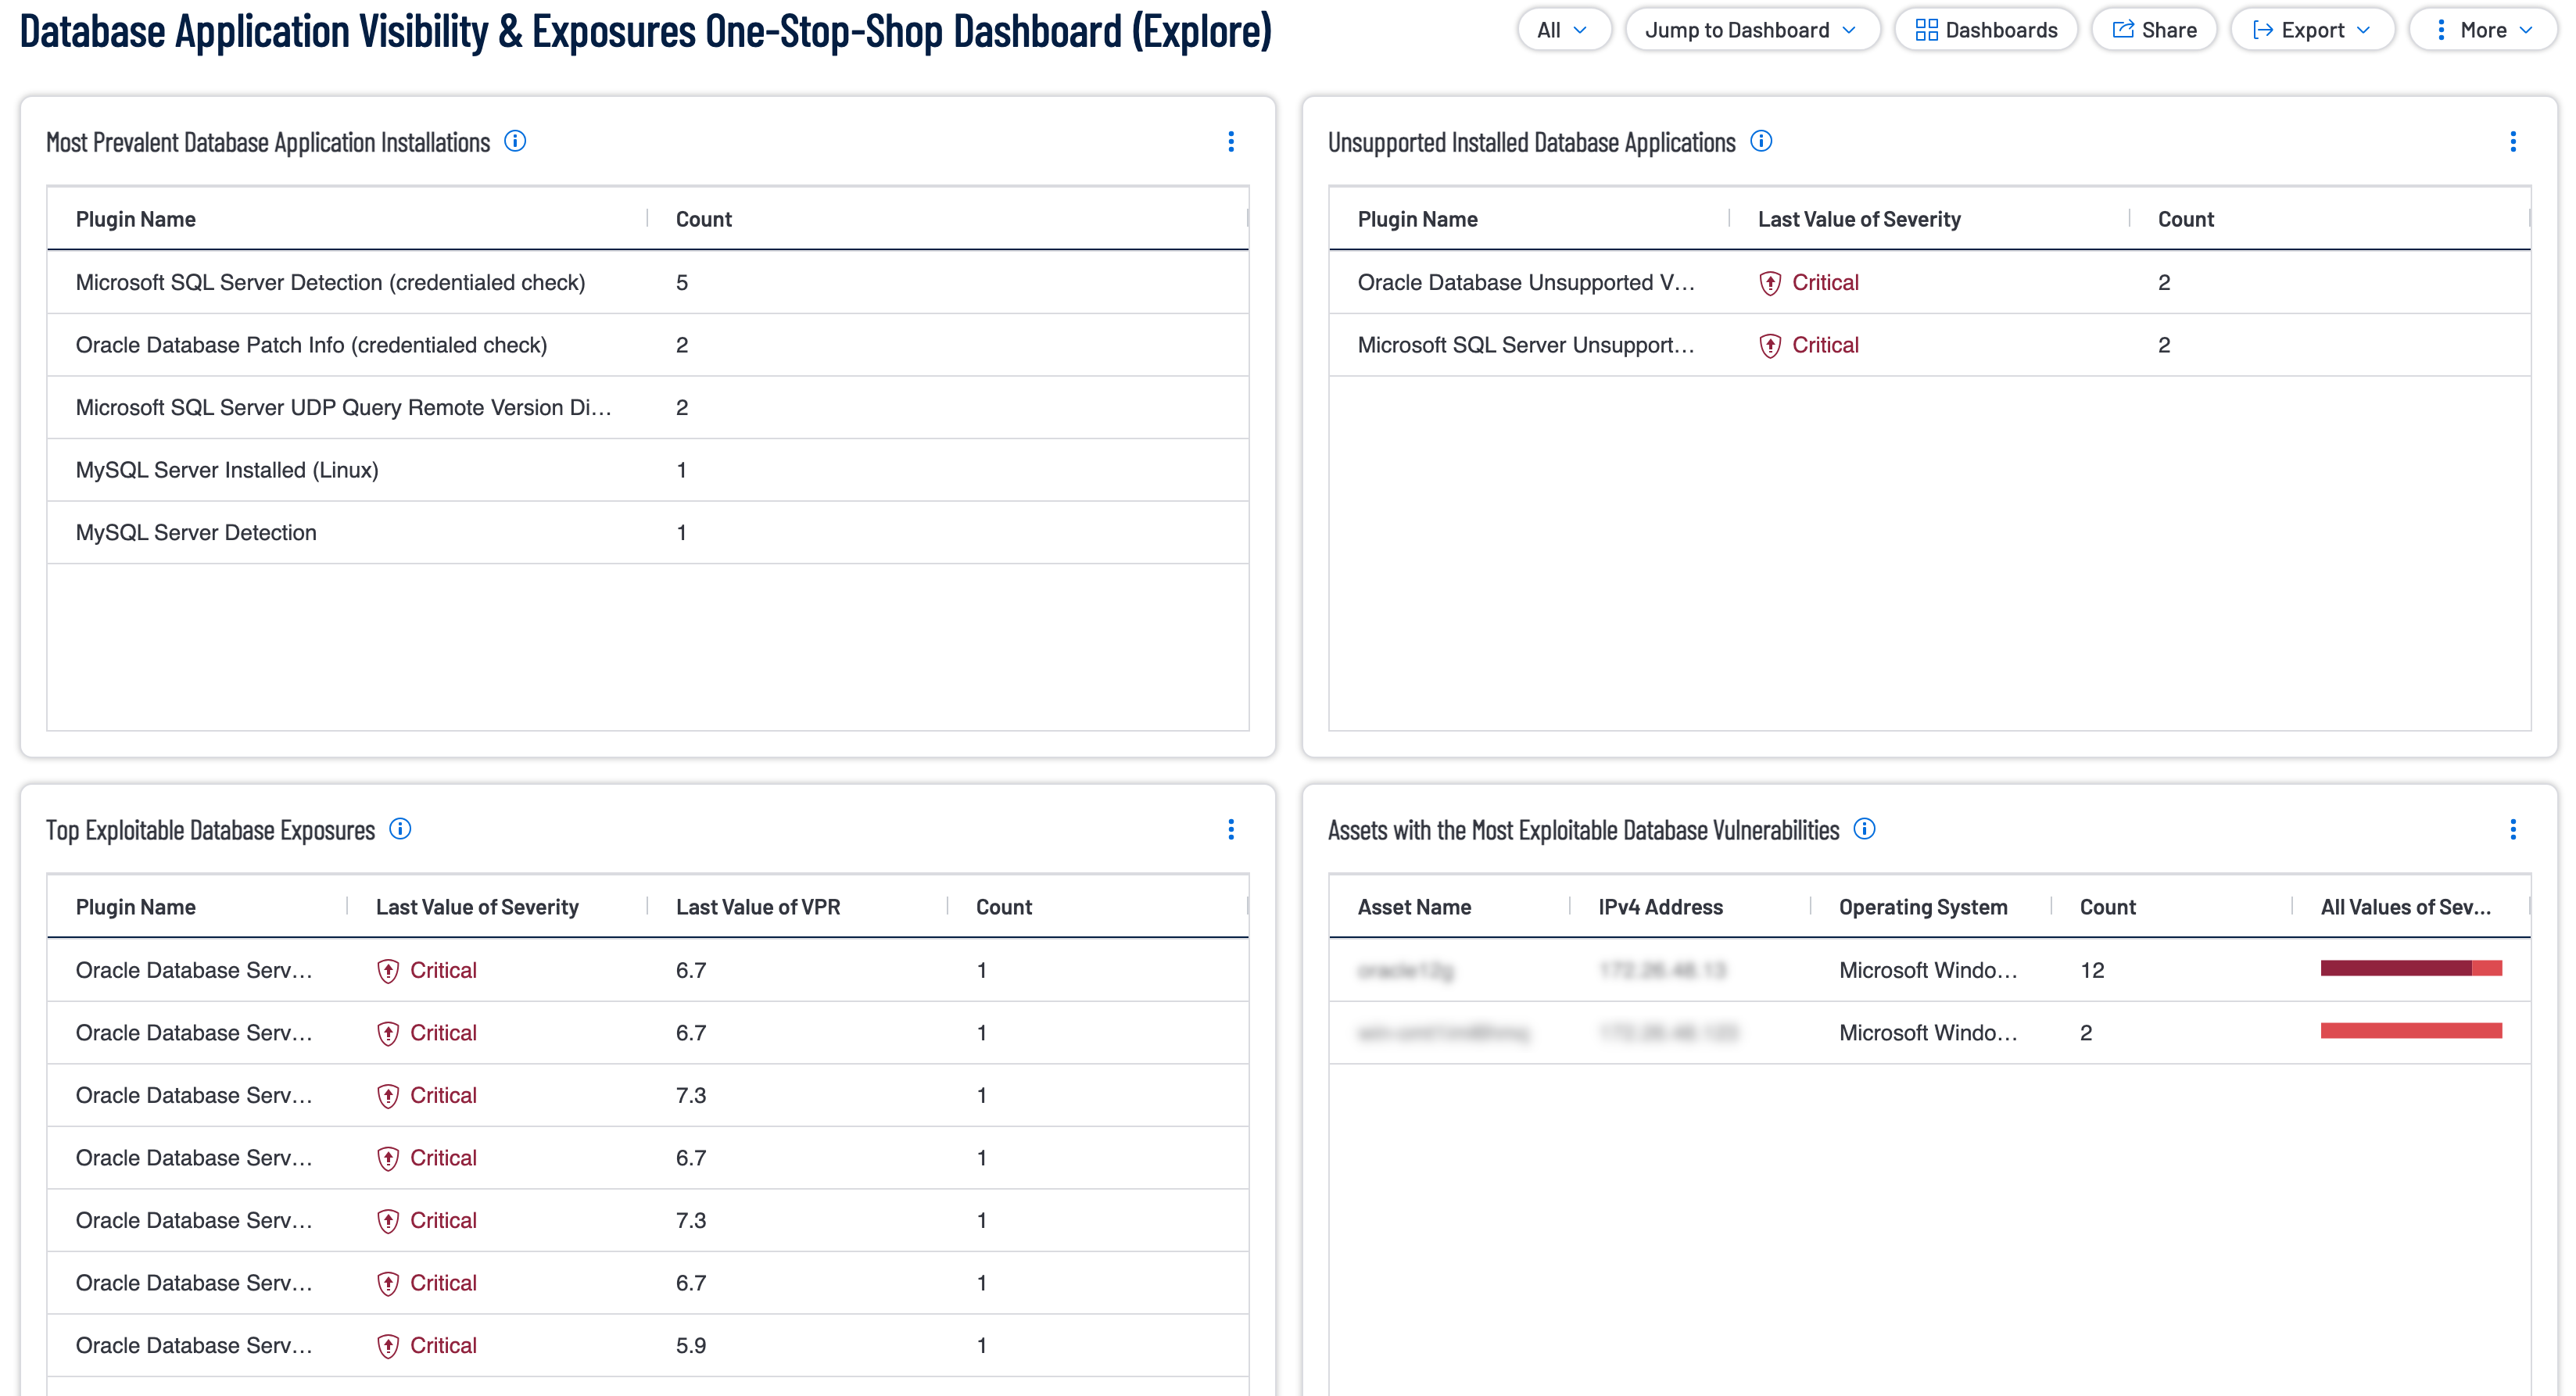The image size is (2576, 1396).
Task: Click the Dashboards button
Action: (1986, 29)
